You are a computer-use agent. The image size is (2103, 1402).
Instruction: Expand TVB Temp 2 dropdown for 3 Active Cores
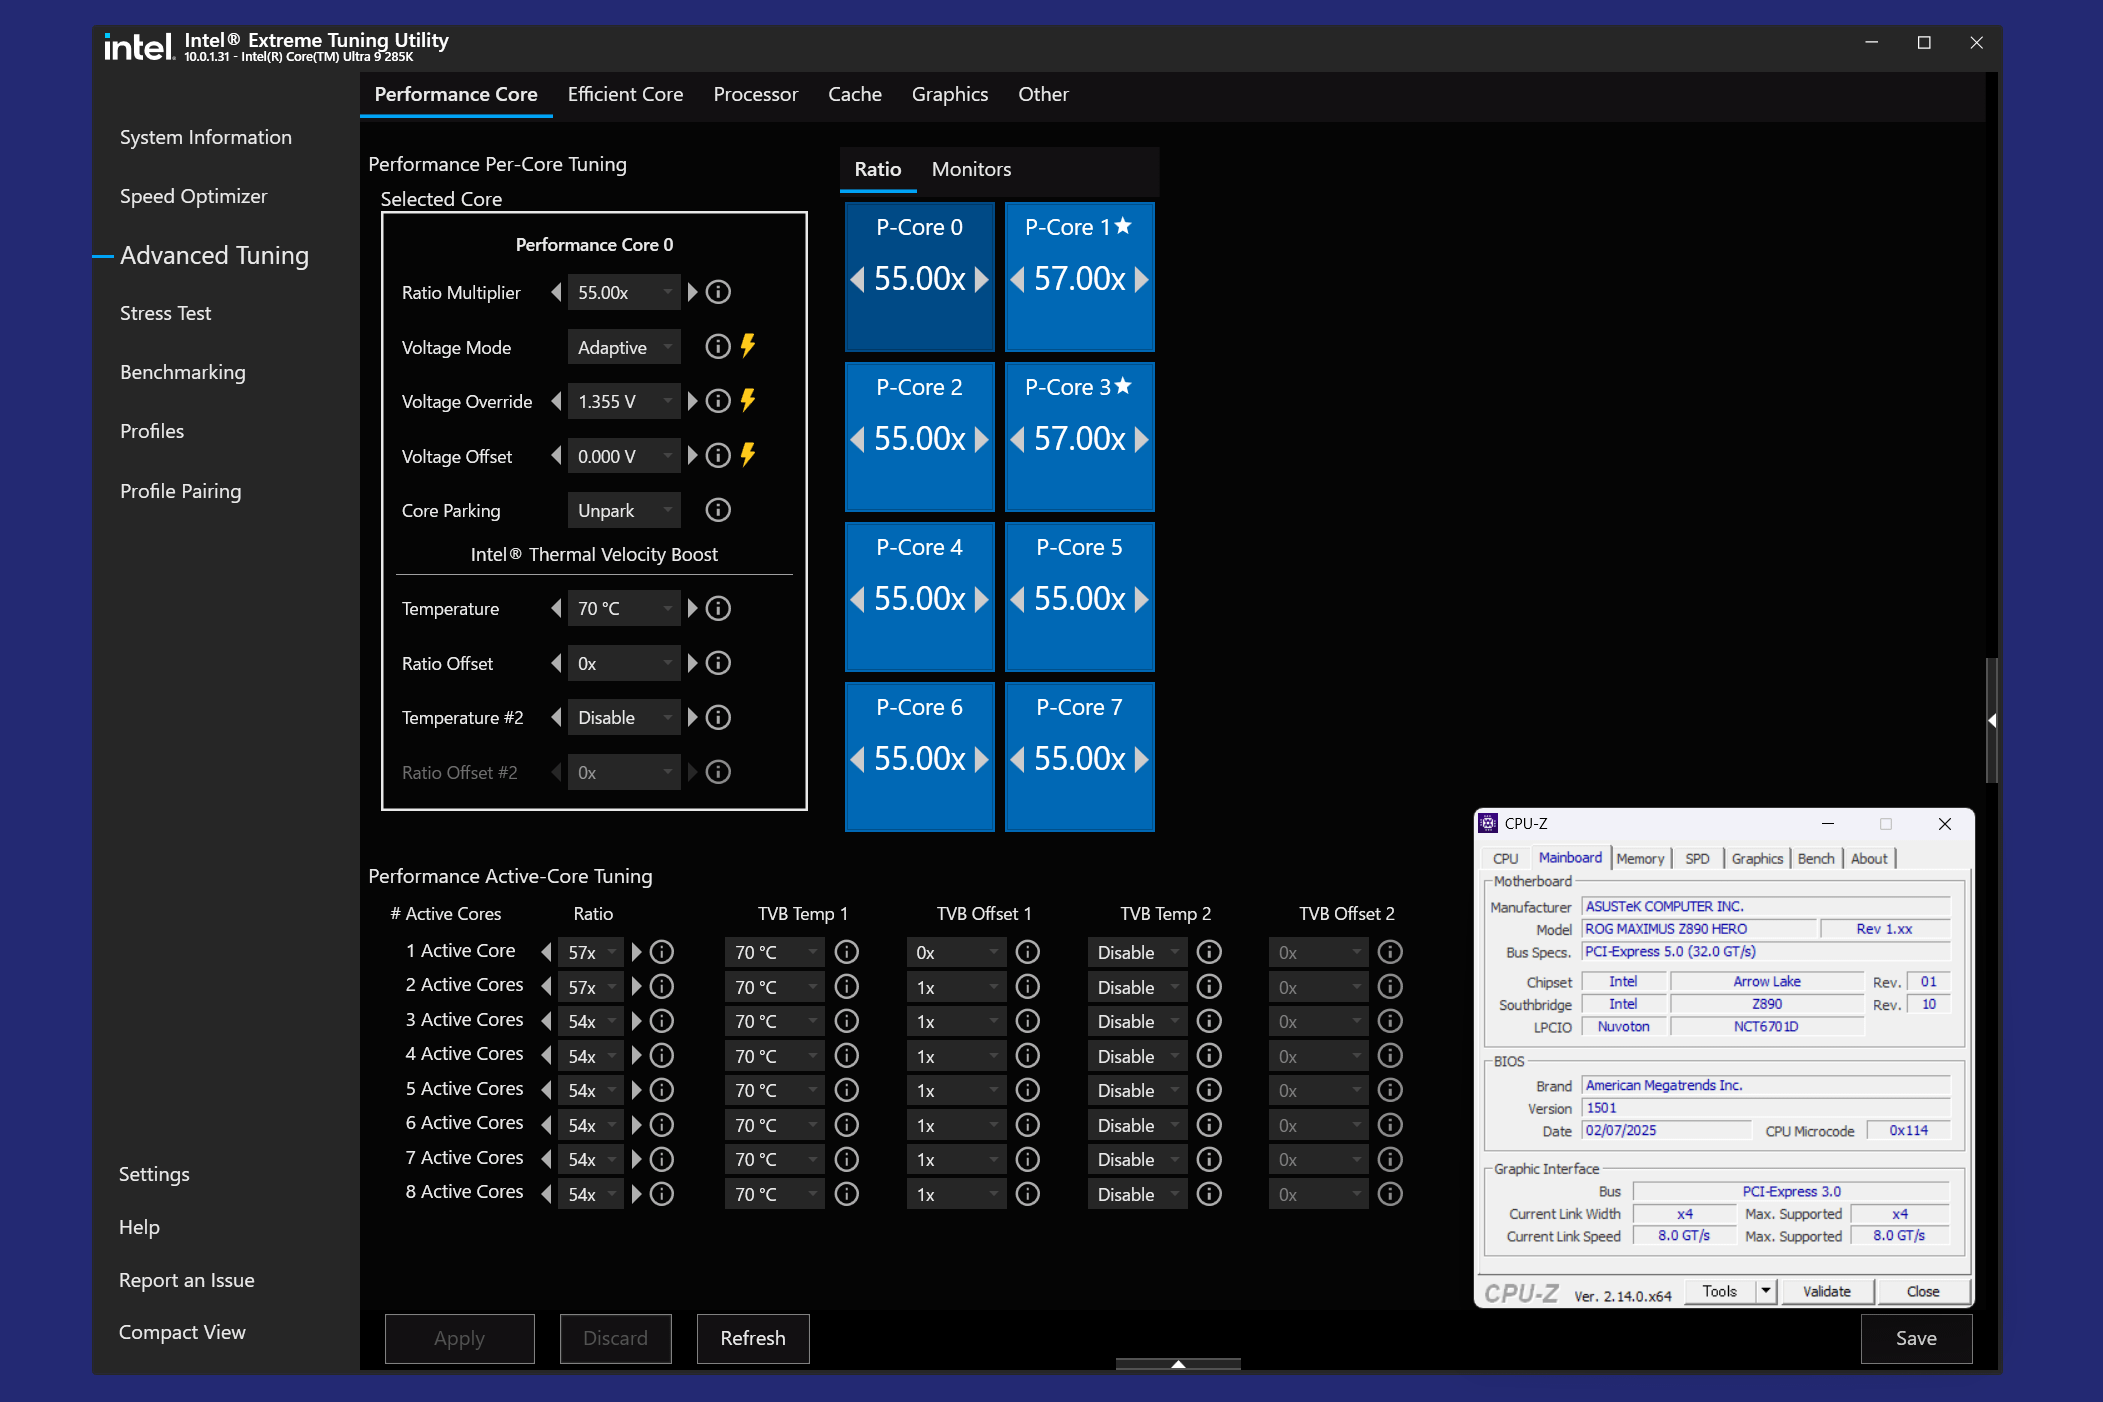click(1137, 1021)
